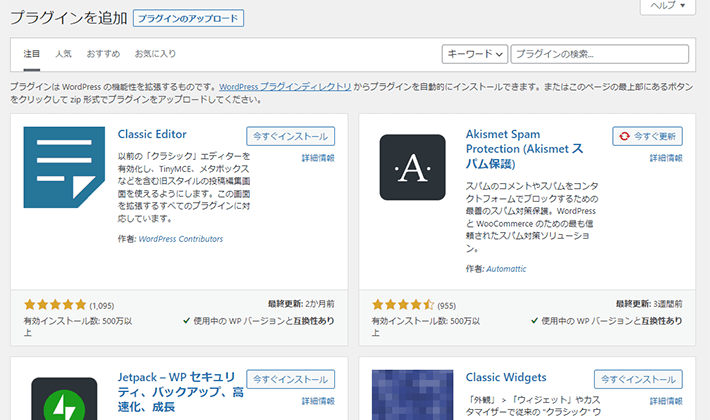
Task: Open WordPress プラグインディレクトリ link
Action: click(285, 86)
